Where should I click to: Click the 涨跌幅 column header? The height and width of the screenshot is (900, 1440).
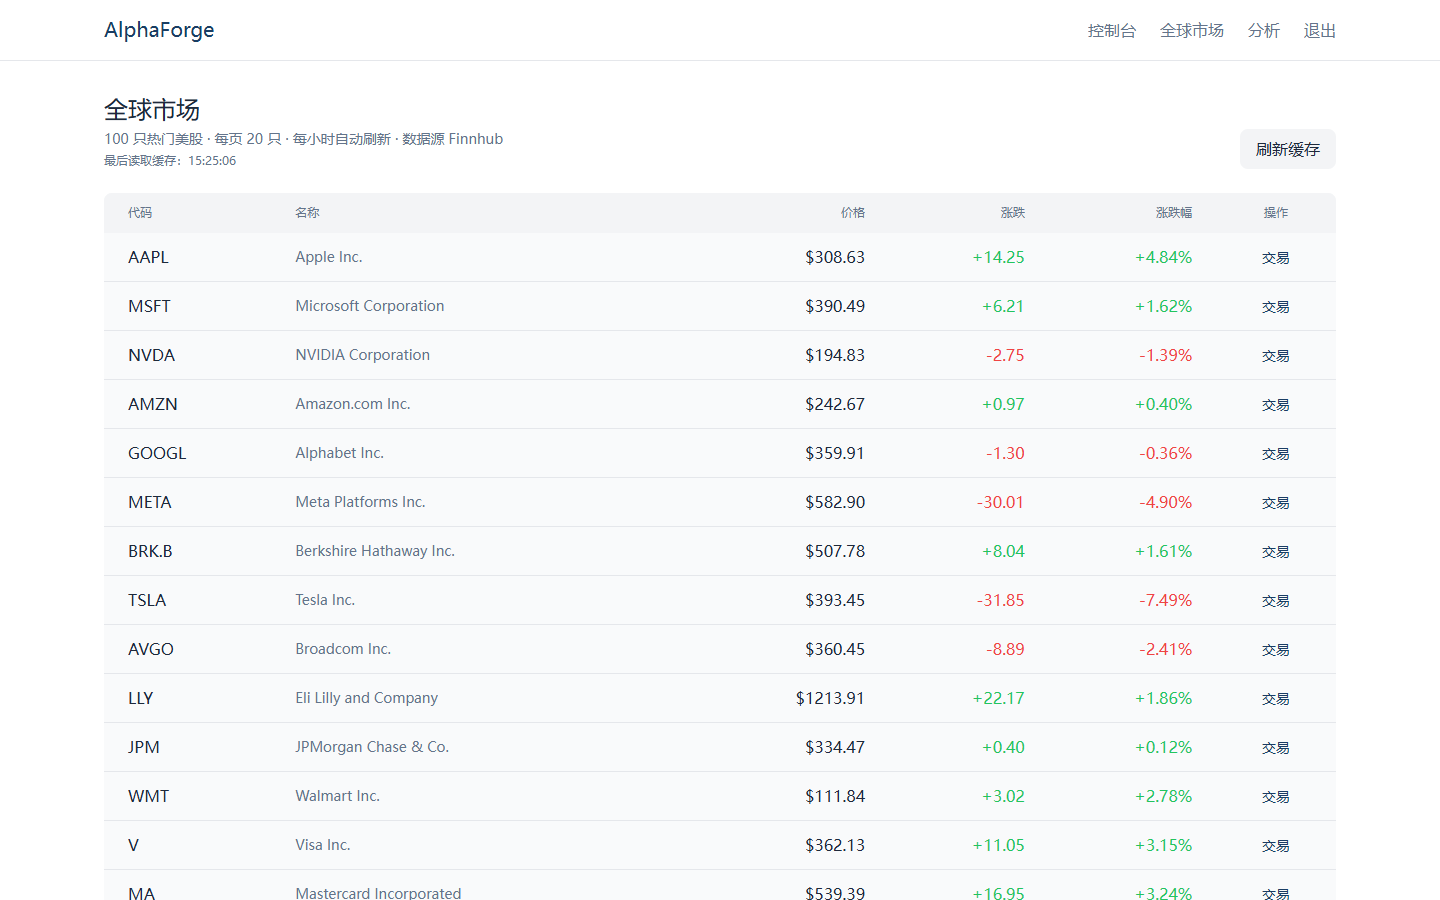tap(1174, 213)
